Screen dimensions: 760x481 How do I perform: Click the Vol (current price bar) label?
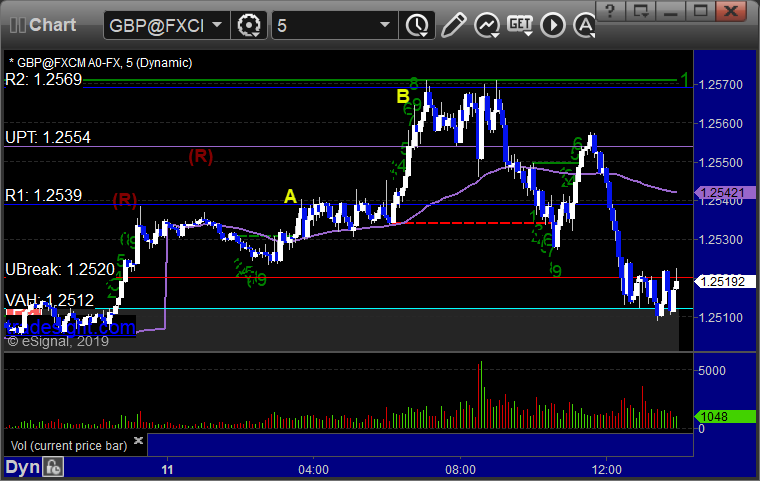coord(69,446)
